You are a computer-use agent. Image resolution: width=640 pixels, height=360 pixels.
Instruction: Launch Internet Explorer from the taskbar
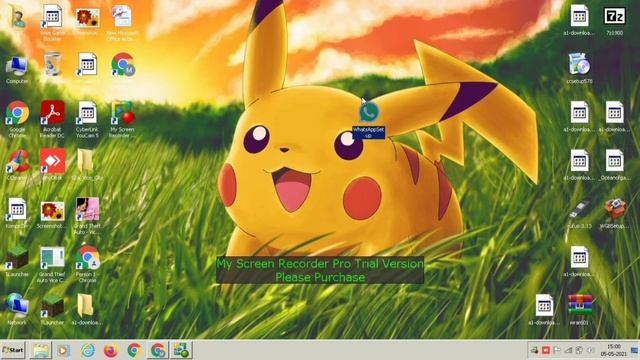point(87,350)
